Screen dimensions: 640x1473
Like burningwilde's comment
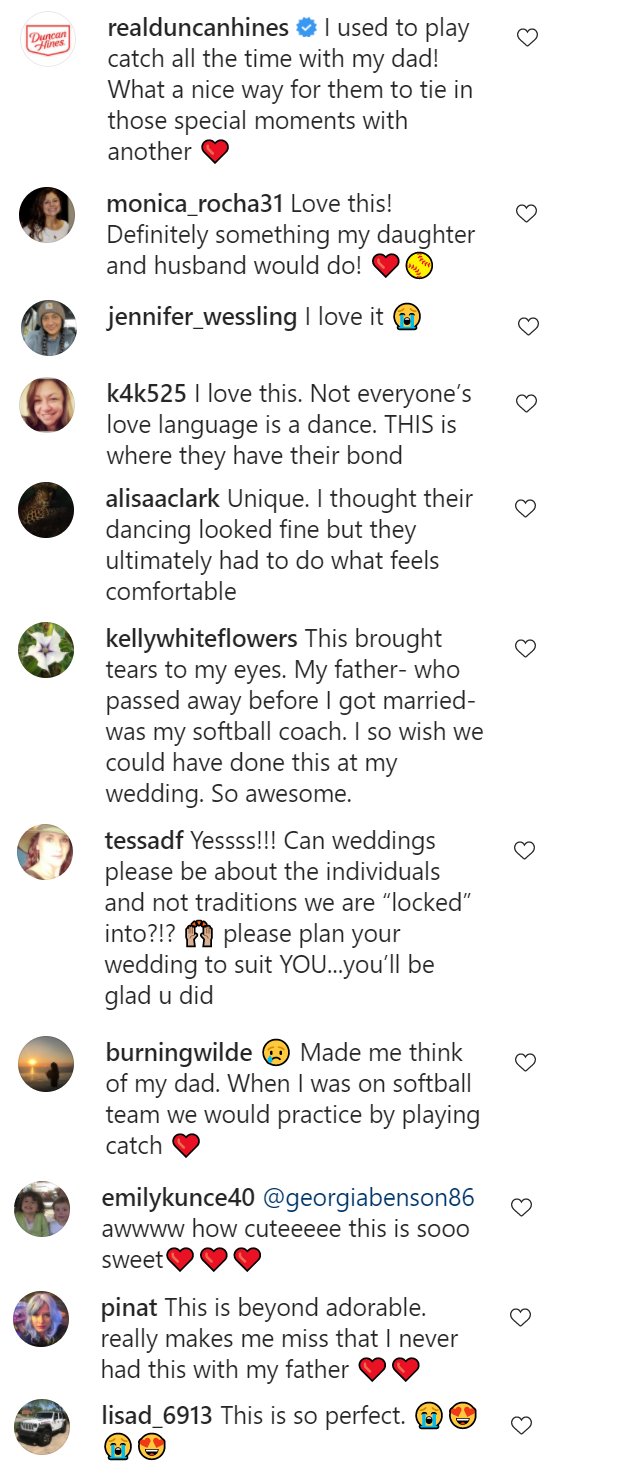click(x=524, y=1063)
